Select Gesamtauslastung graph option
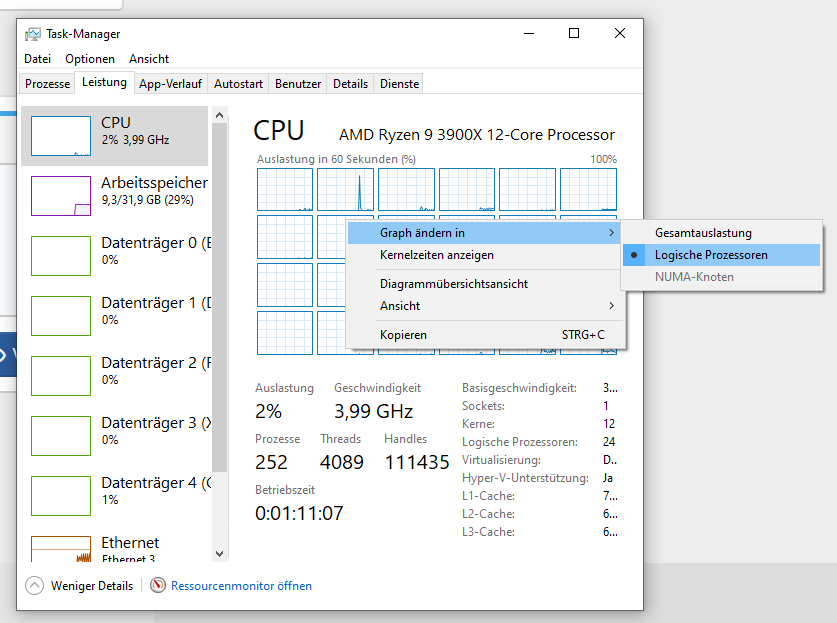The image size is (837, 623). (721, 233)
